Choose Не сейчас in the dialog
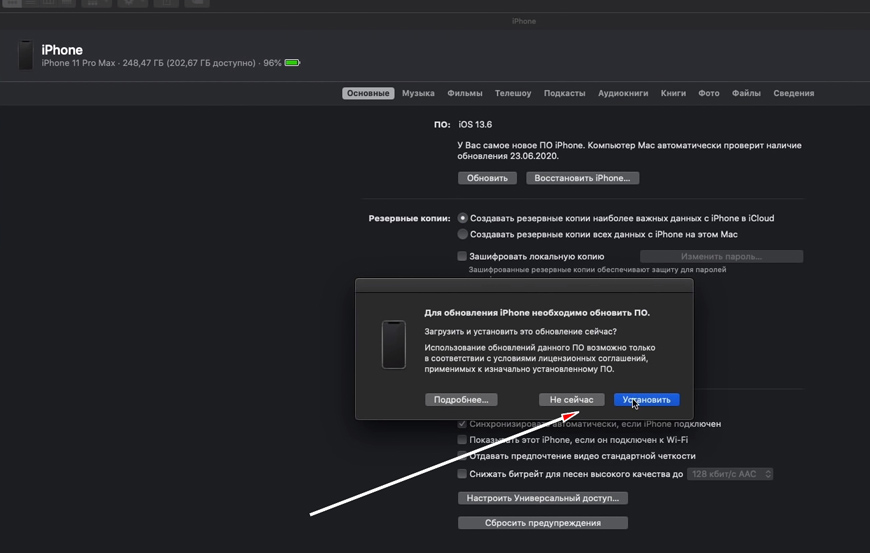This screenshot has height=553, width=870. (x=571, y=399)
